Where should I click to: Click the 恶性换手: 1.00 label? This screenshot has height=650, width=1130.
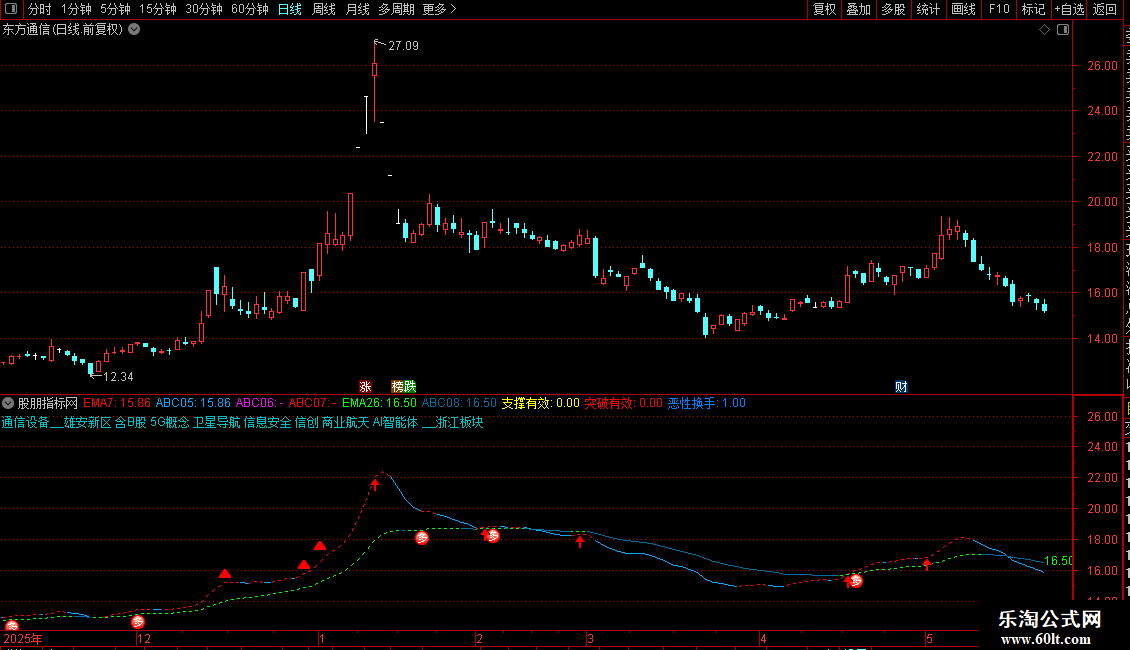[x=707, y=403]
